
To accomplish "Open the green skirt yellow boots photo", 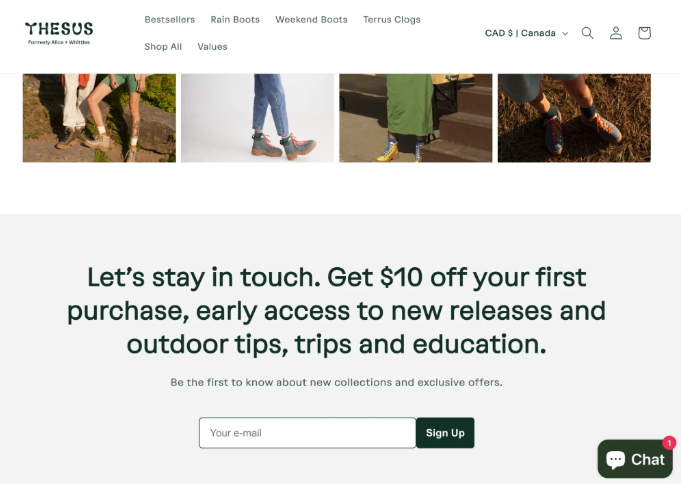I will 416,118.
